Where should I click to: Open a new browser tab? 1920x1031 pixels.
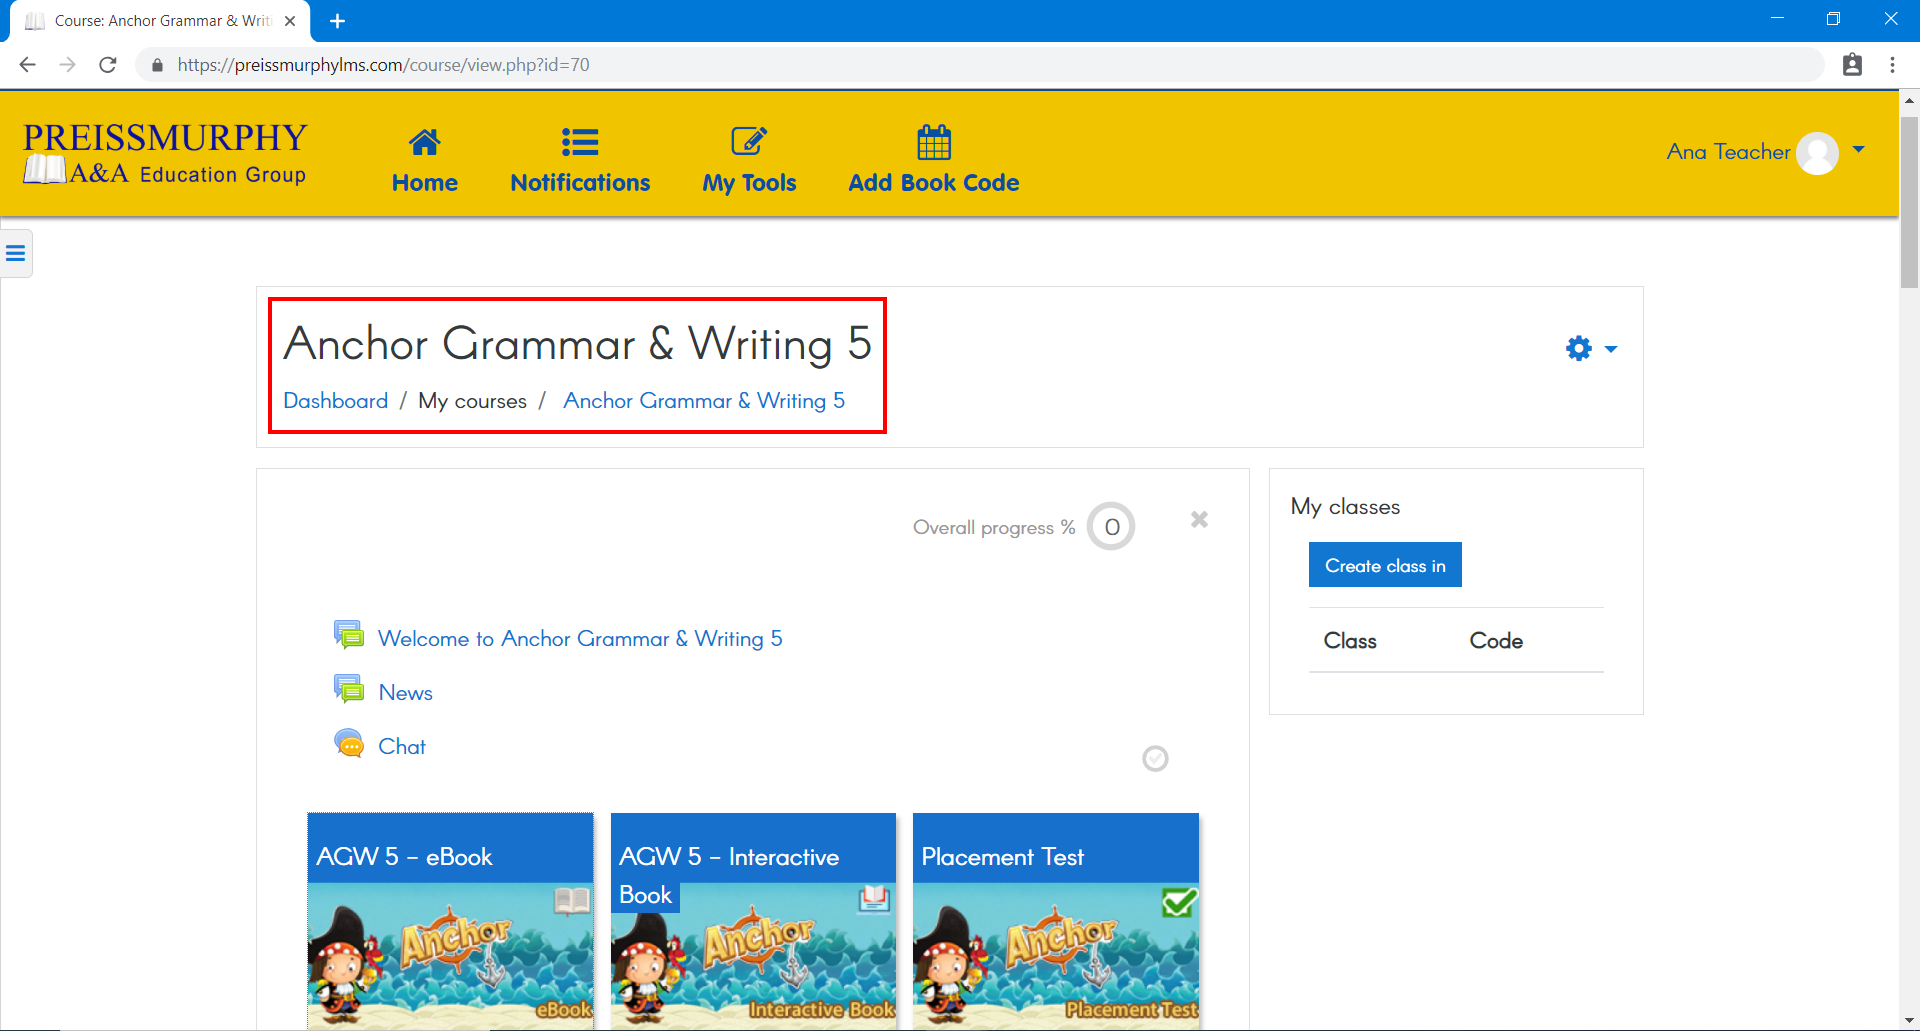click(x=338, y=21)
